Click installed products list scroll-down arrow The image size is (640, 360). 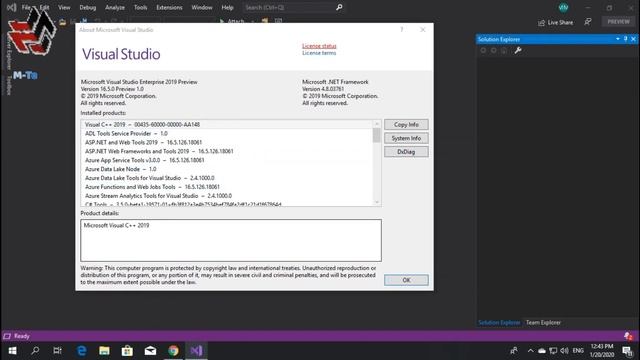point(377,202)
